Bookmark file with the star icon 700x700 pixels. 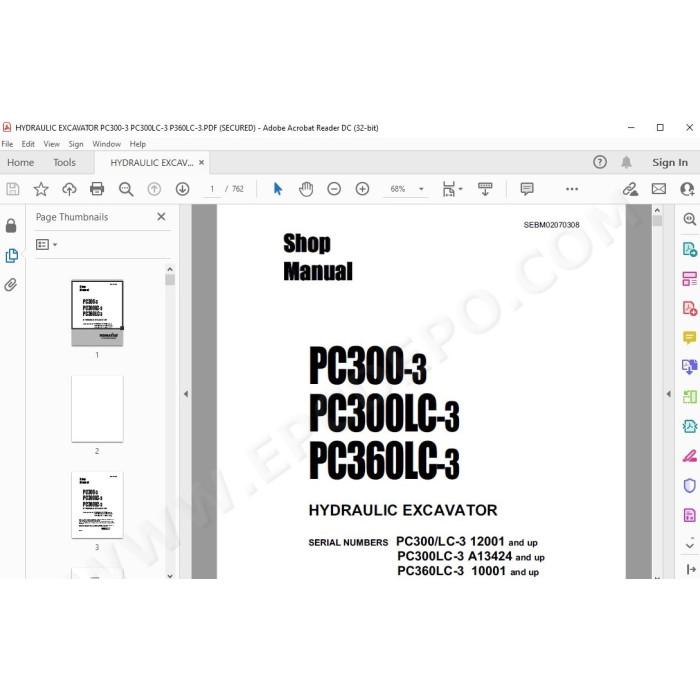click(x=41, y=189)
